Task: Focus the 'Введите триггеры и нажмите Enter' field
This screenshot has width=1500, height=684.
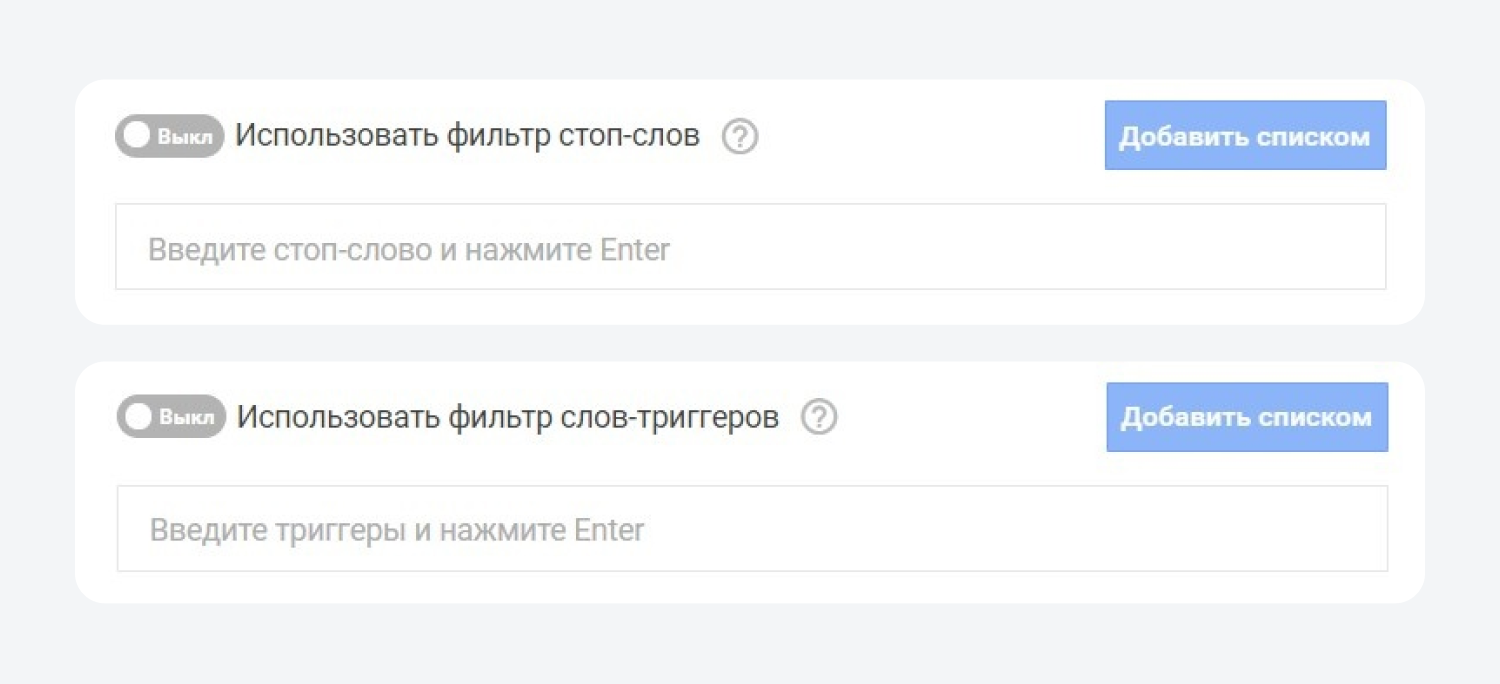Action: click(x=752, y=529)
